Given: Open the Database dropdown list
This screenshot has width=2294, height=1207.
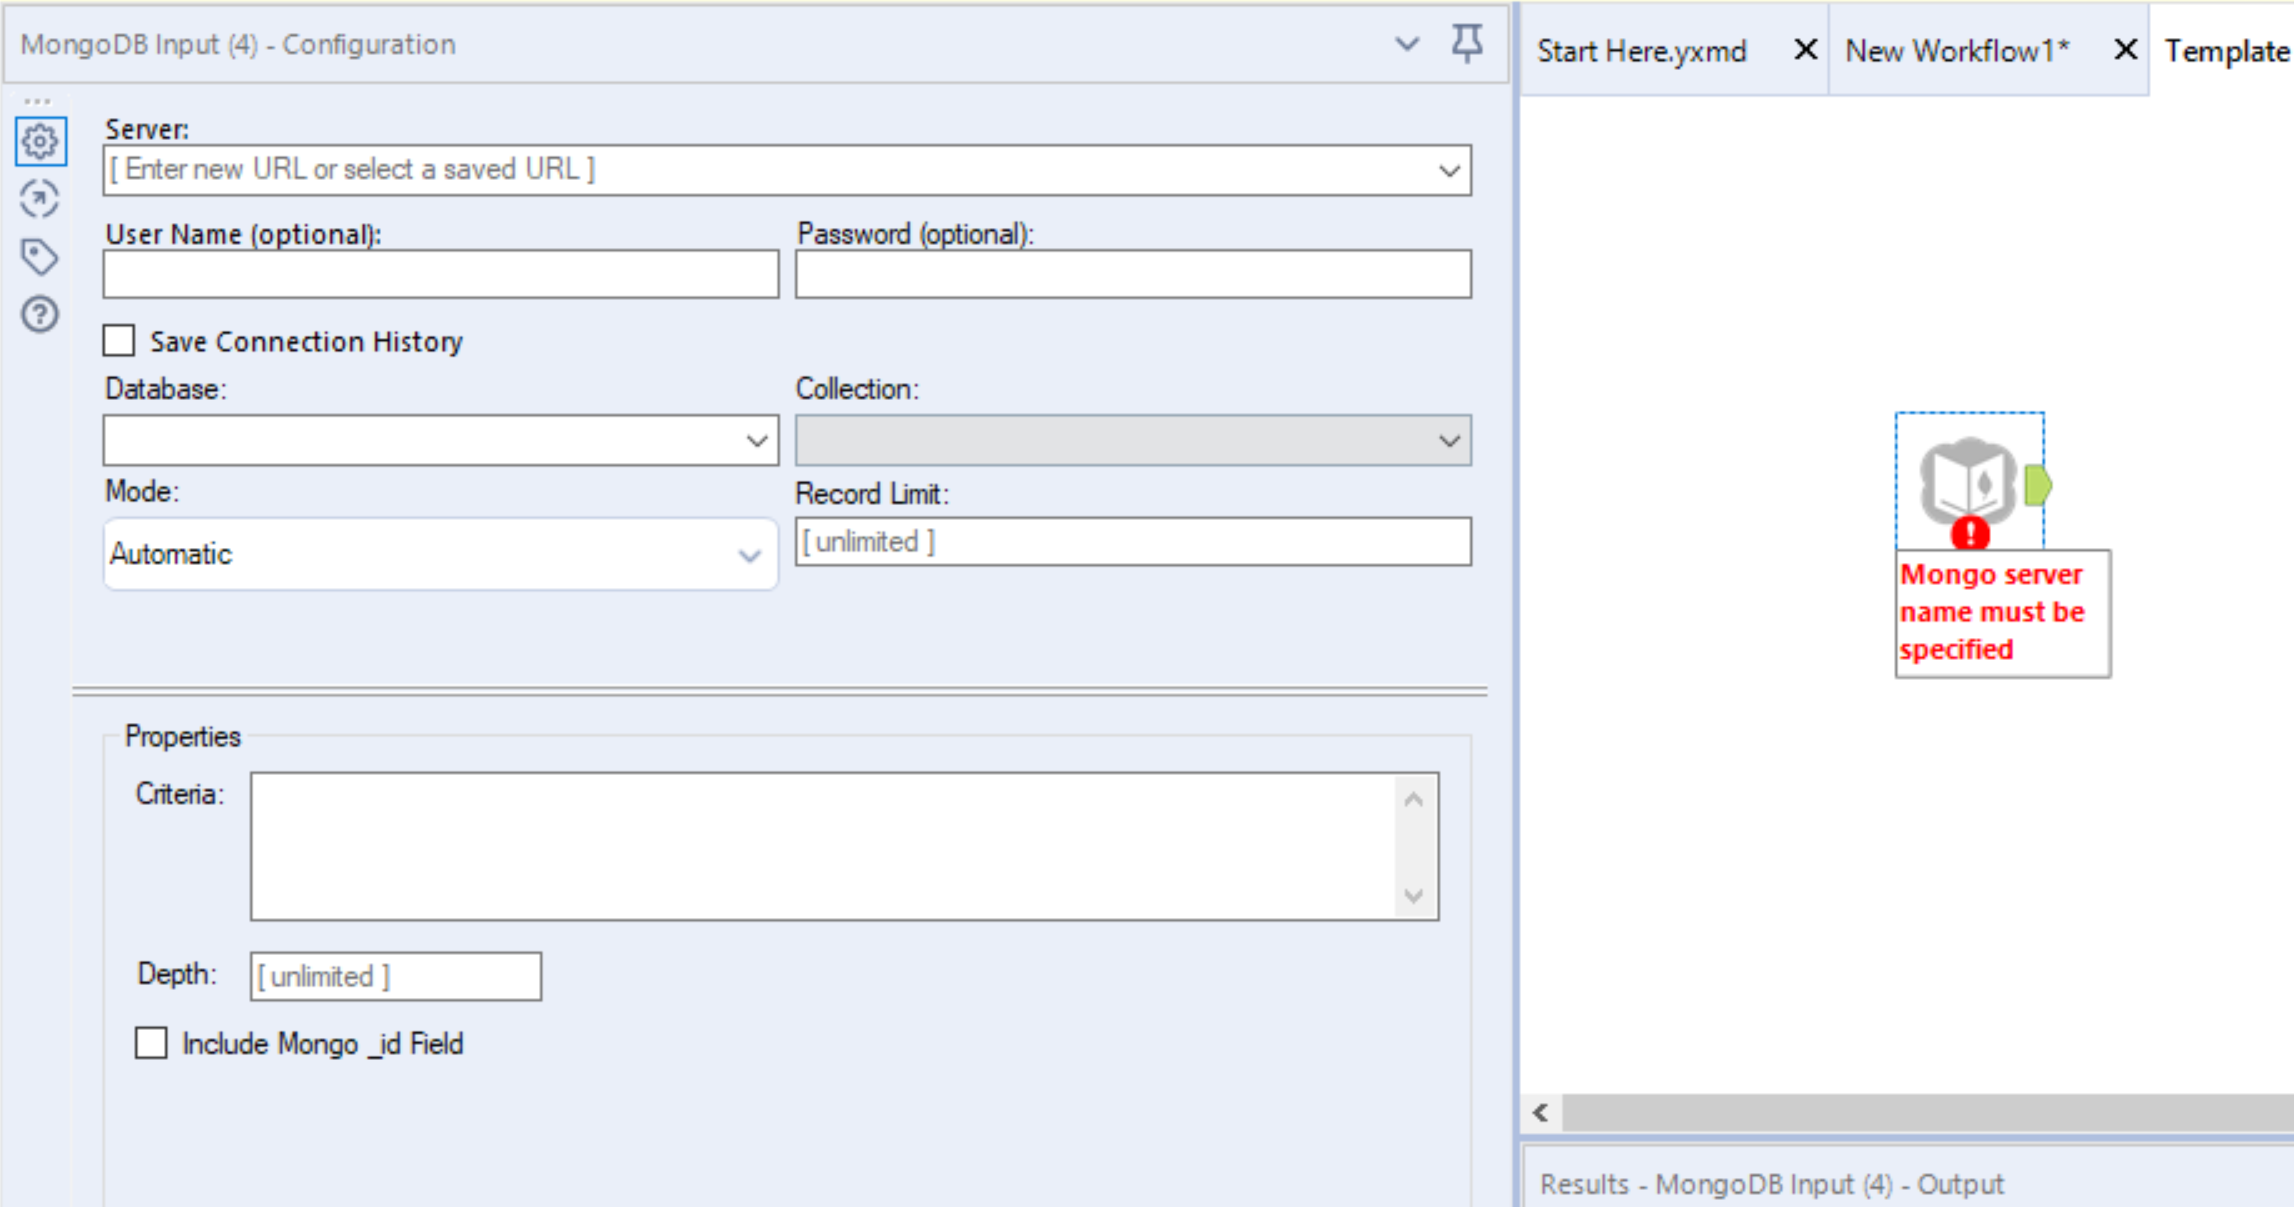Looking at the screenshot, I should 756,441.
